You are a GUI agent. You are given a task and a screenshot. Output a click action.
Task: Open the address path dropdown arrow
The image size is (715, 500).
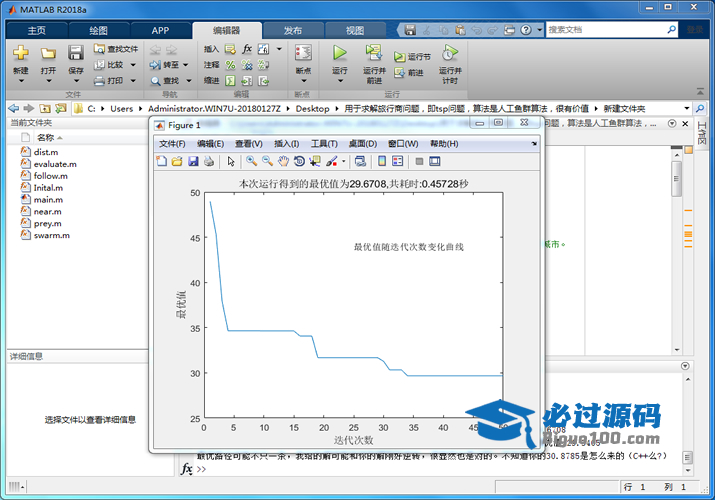coord(687,108)
